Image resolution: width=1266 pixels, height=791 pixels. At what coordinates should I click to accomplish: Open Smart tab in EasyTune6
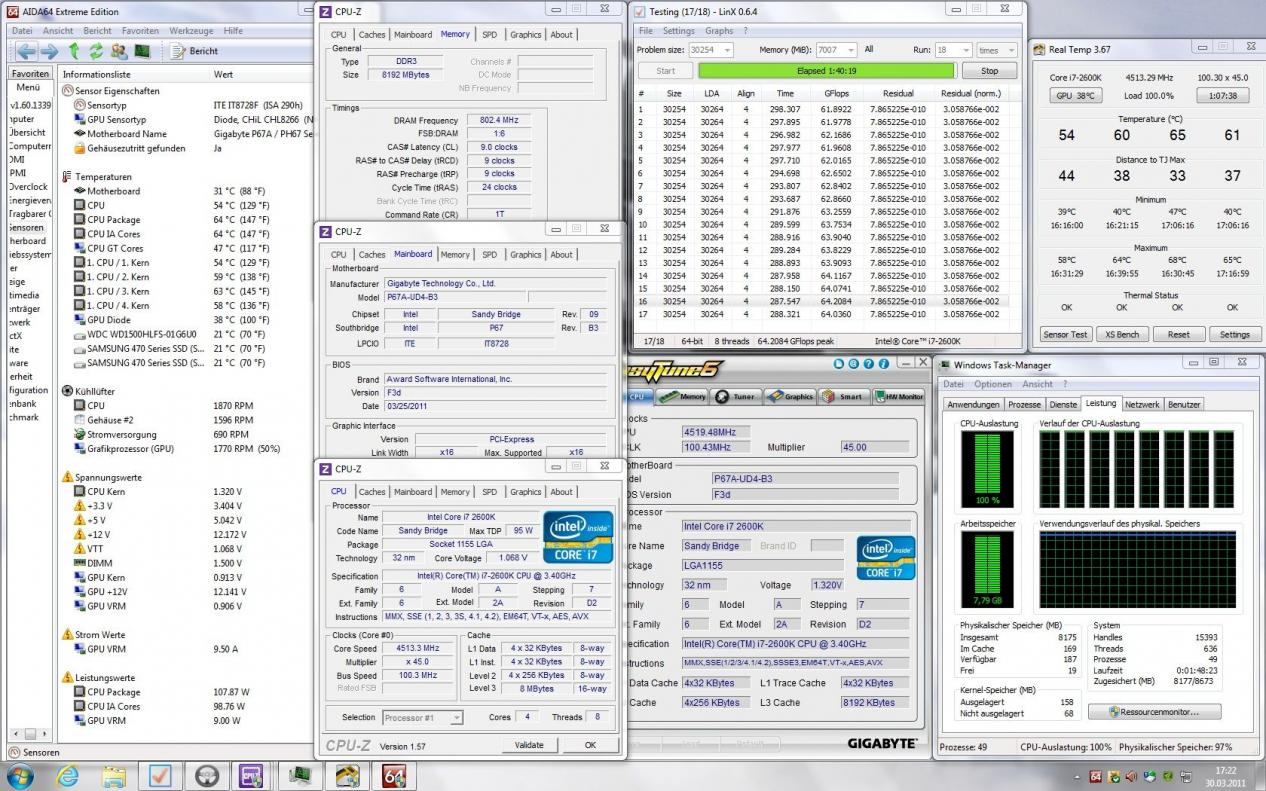click(844, 396)
